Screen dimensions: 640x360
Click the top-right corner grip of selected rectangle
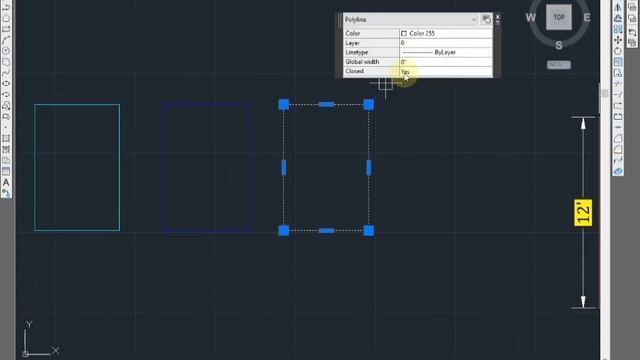(369, 104)
